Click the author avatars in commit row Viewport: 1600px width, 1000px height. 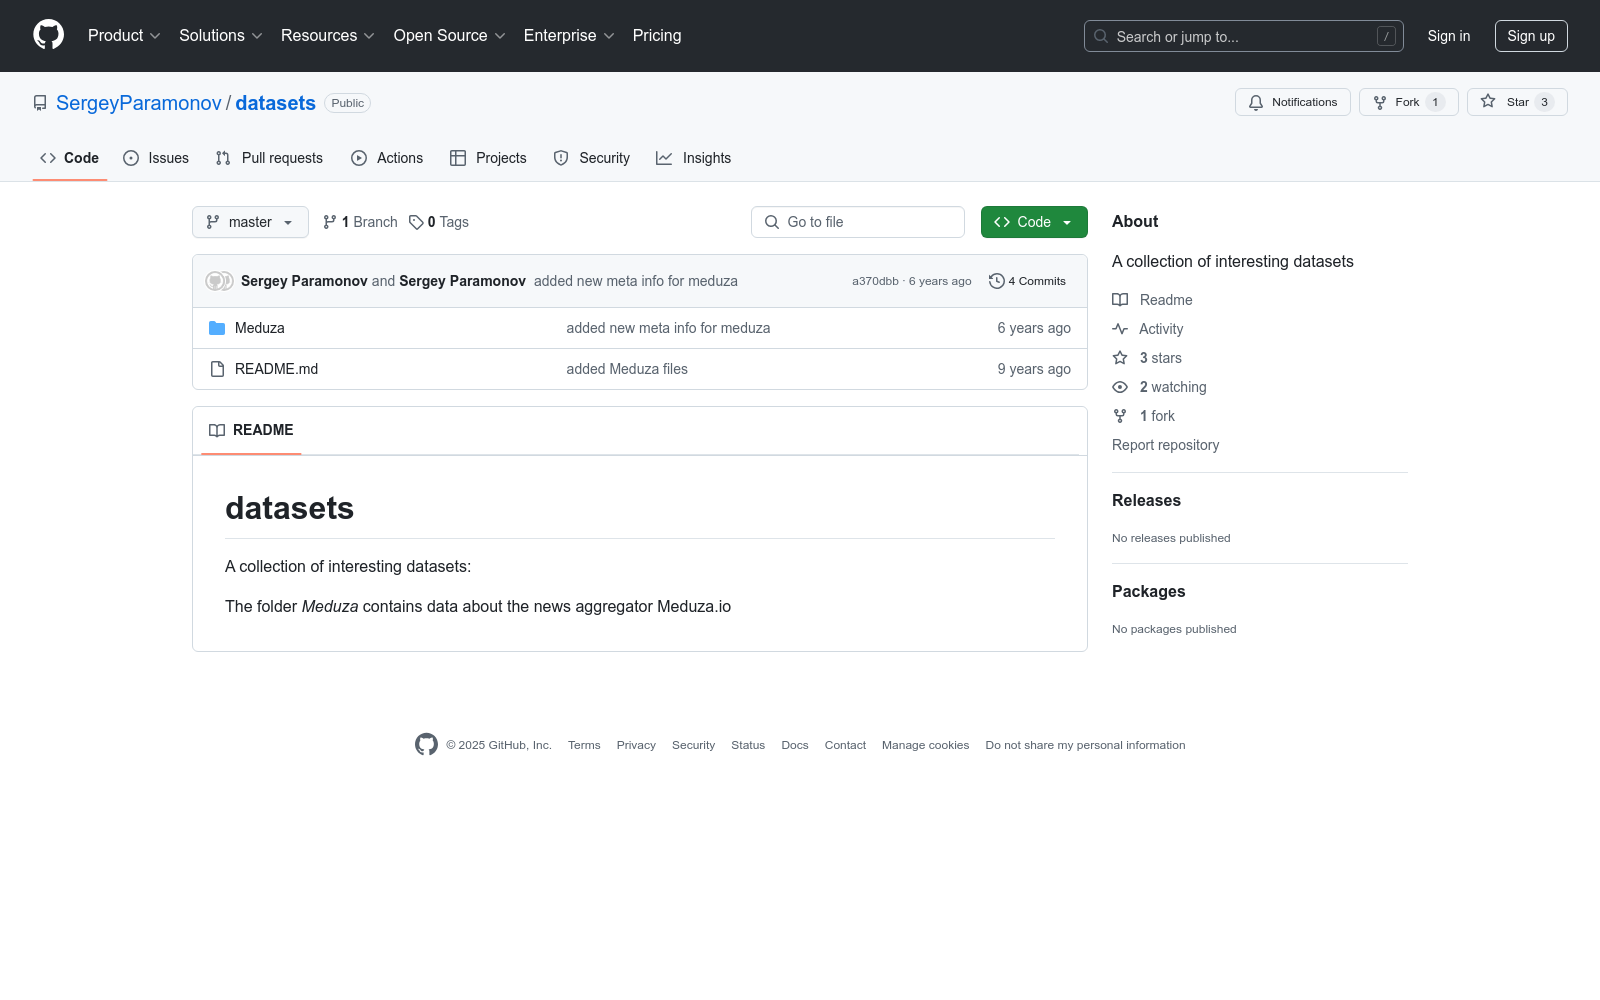219,281
